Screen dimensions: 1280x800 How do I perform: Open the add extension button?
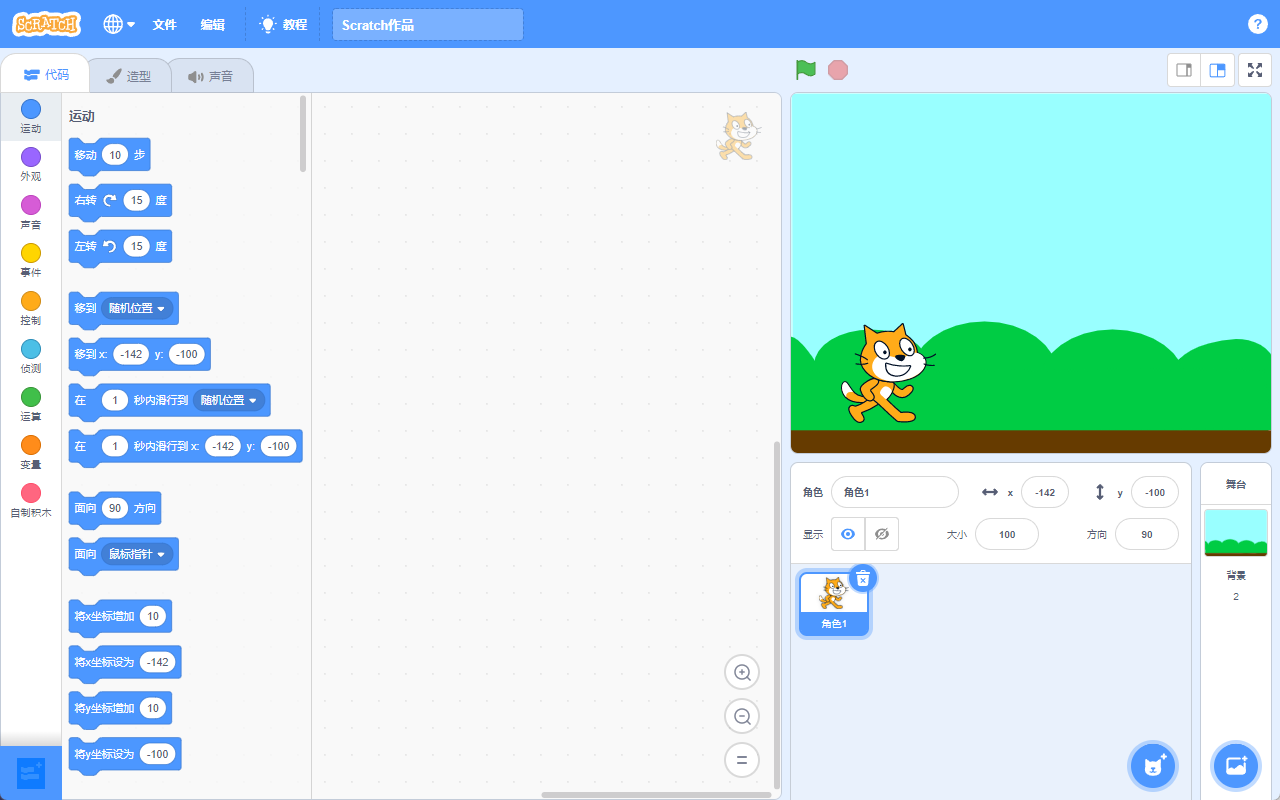tap(31, 772)
